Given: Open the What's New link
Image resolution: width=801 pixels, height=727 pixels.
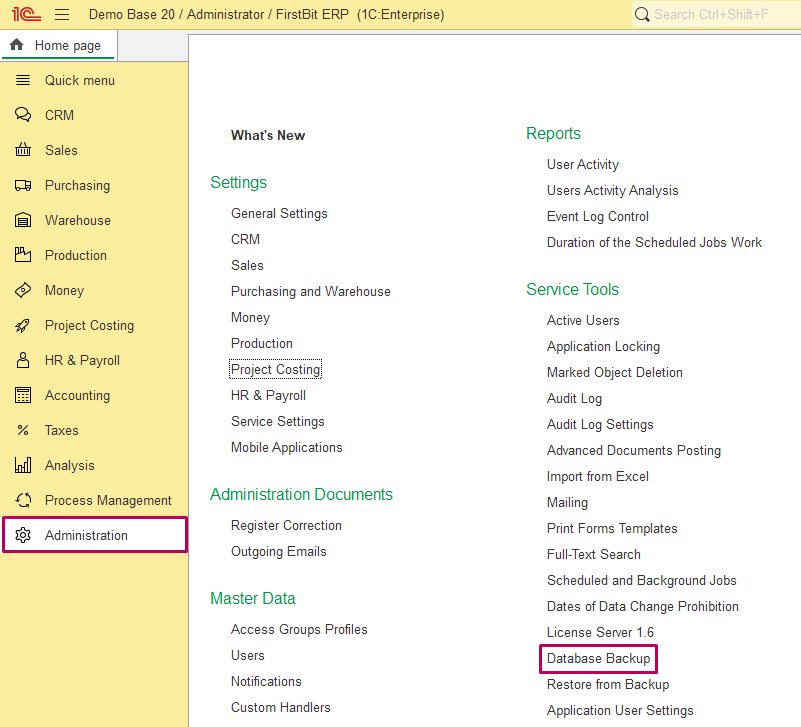Looking at the screenshot, I should pos(268,135).
